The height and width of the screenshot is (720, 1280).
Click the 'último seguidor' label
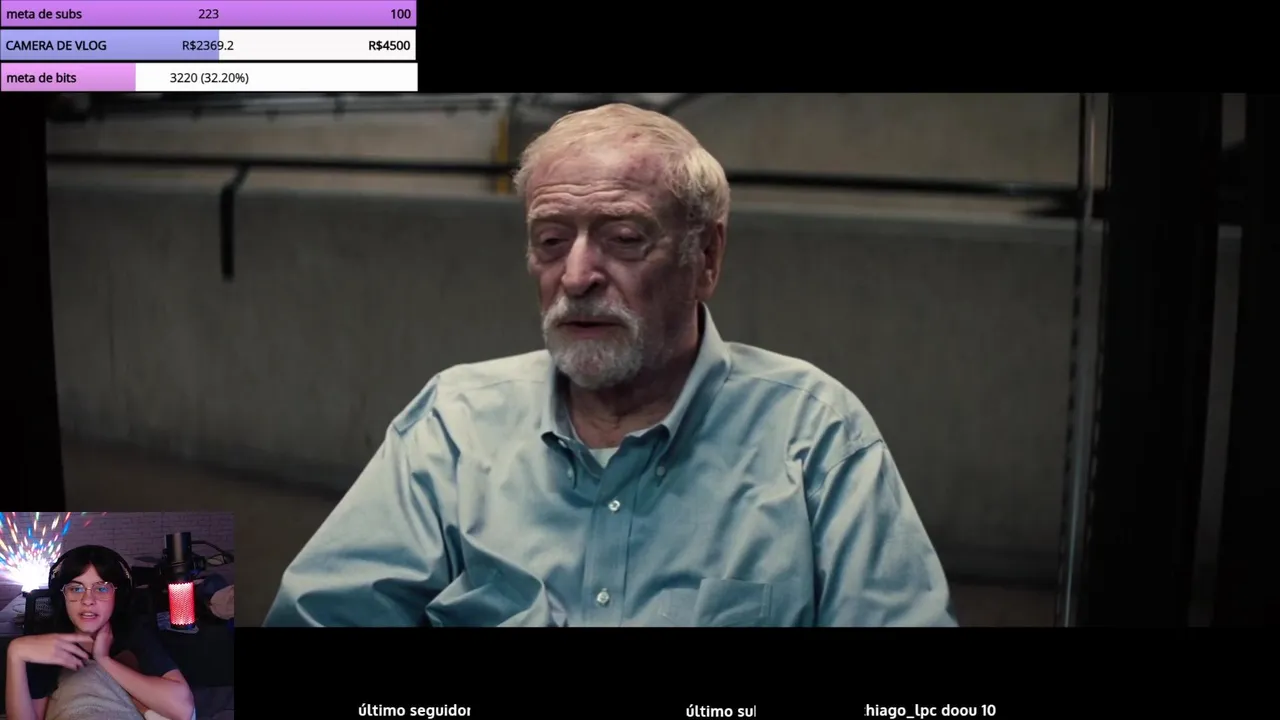(414, 710)
